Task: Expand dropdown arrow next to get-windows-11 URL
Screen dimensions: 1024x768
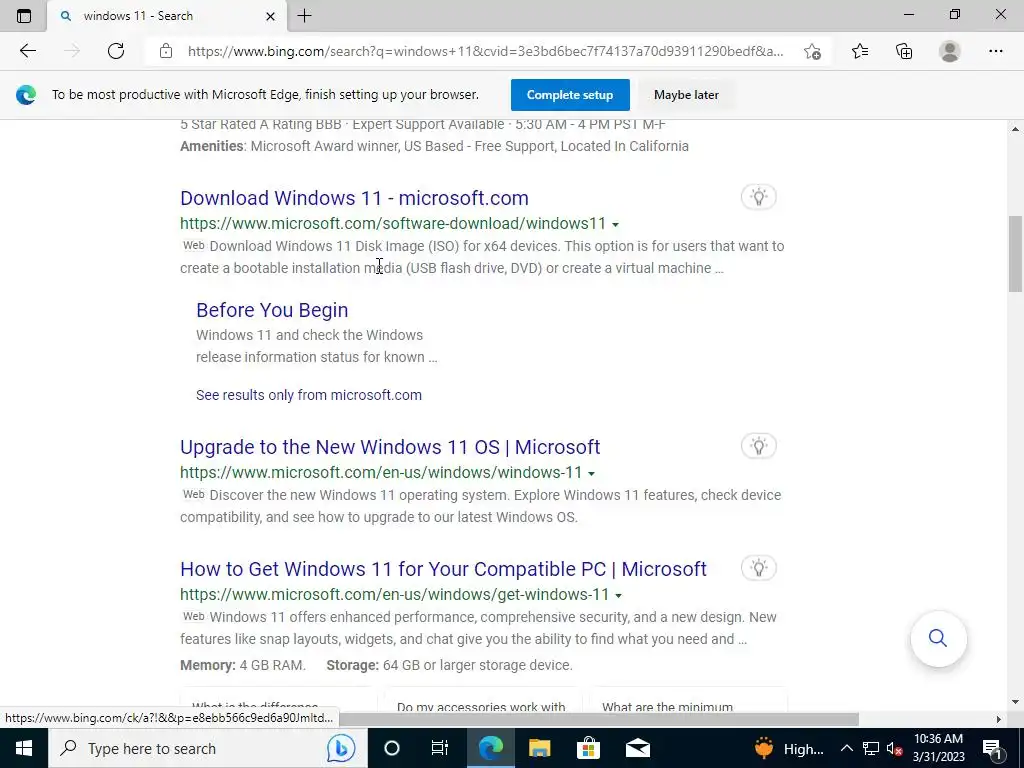Action: click(618, 595)
